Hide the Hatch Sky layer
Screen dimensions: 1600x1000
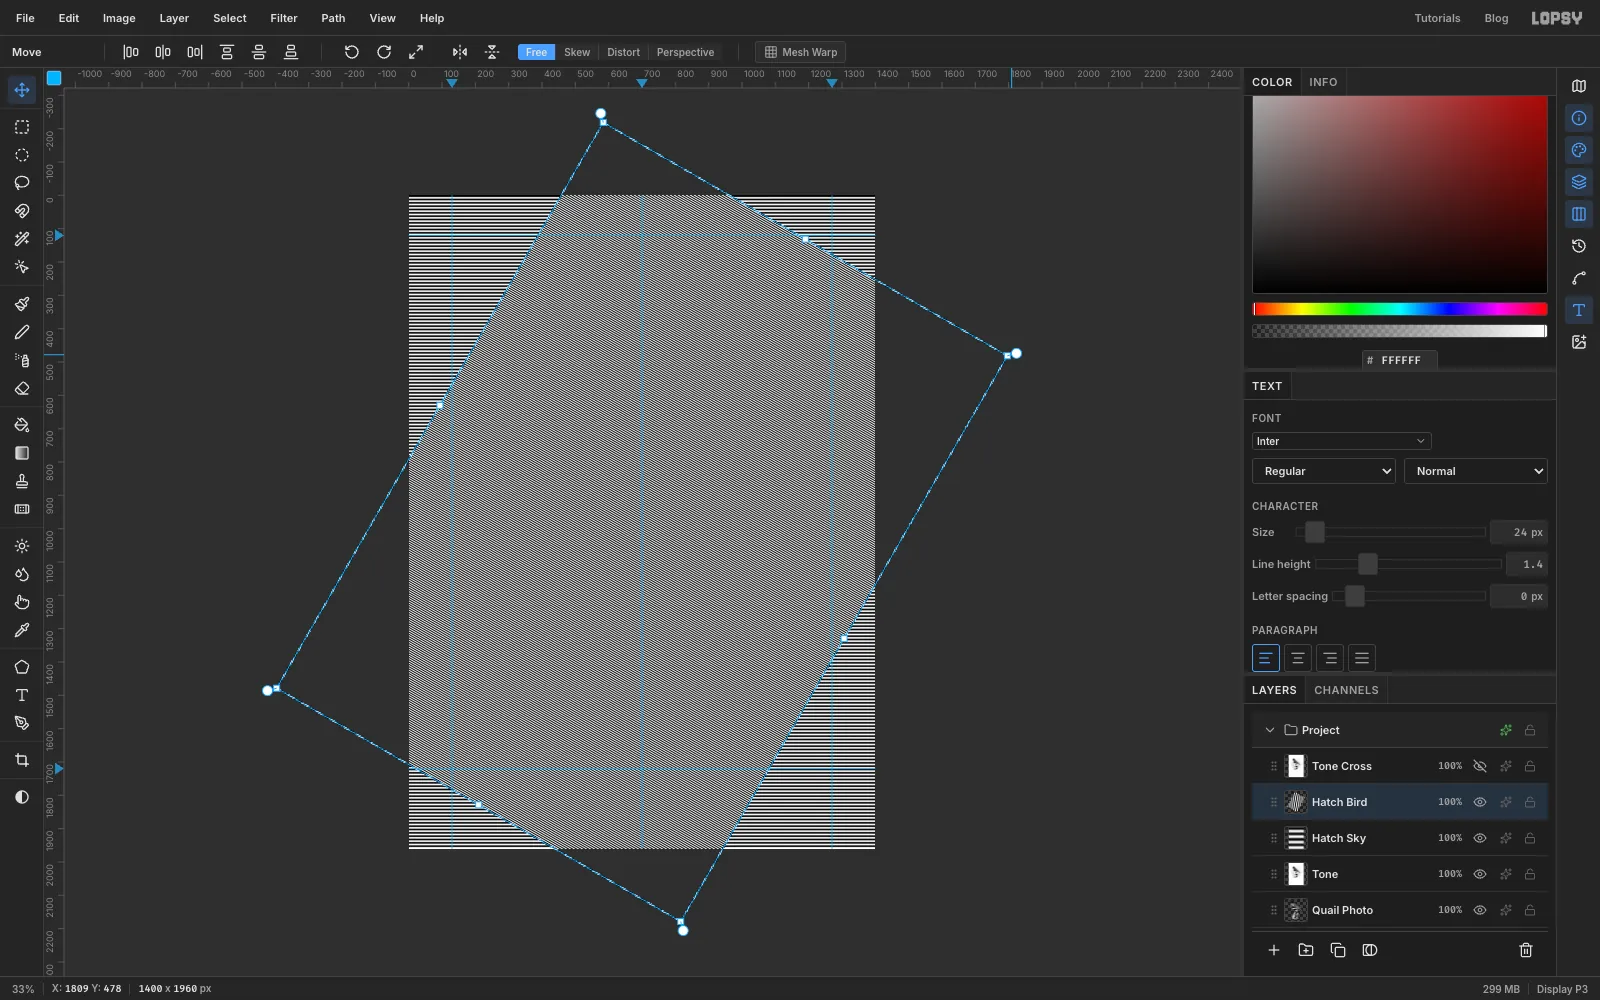tap(1480, 838)
